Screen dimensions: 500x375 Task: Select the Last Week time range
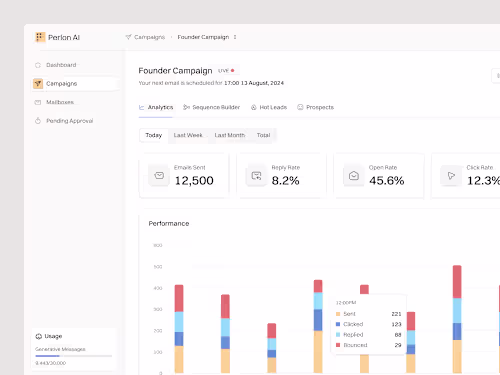188,135
